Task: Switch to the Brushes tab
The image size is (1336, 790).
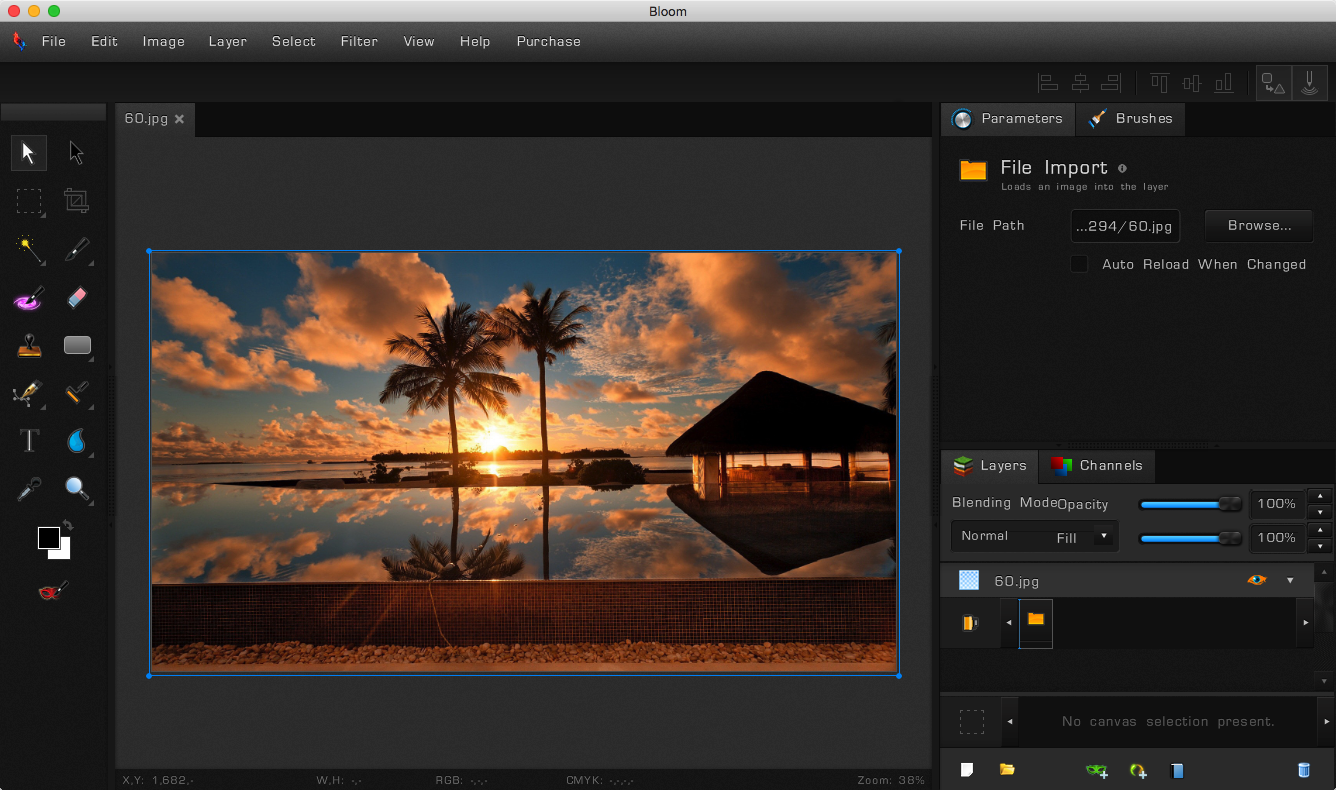Action: pyautogui.click(x=1130, y=118)
